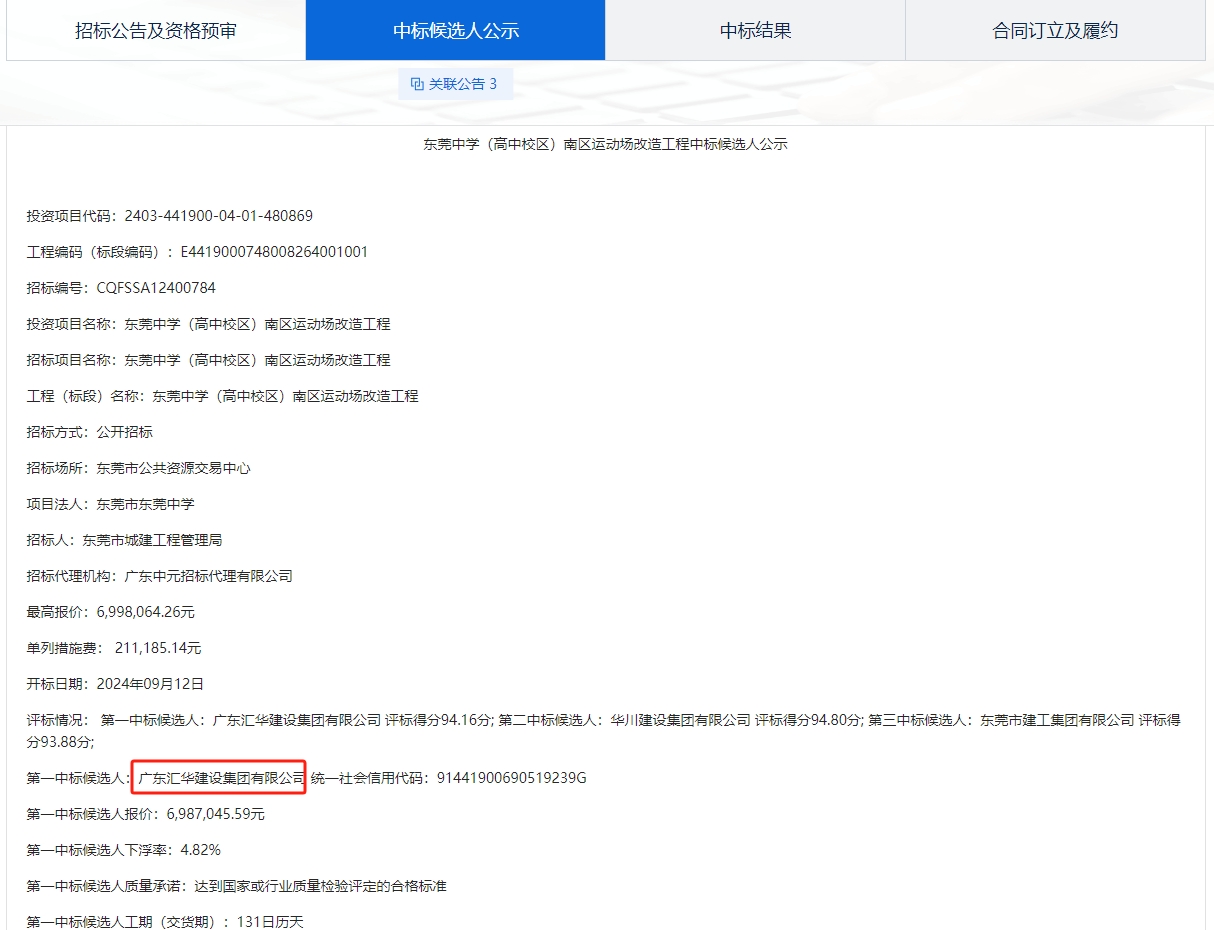Switch to the 中标结果 tab
The width and height of the screenshot is (1214, 930).
755,30
